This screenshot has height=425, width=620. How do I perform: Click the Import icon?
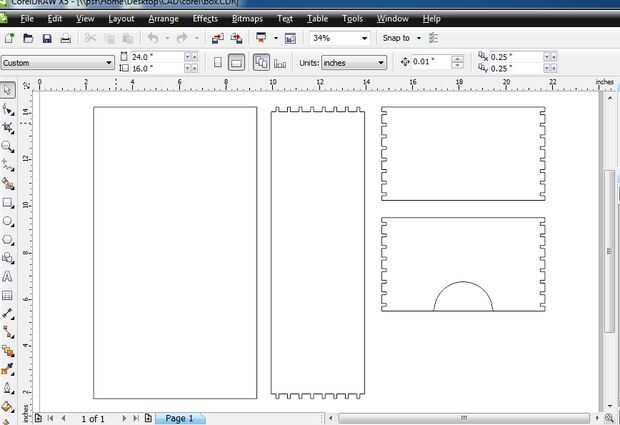218,38
